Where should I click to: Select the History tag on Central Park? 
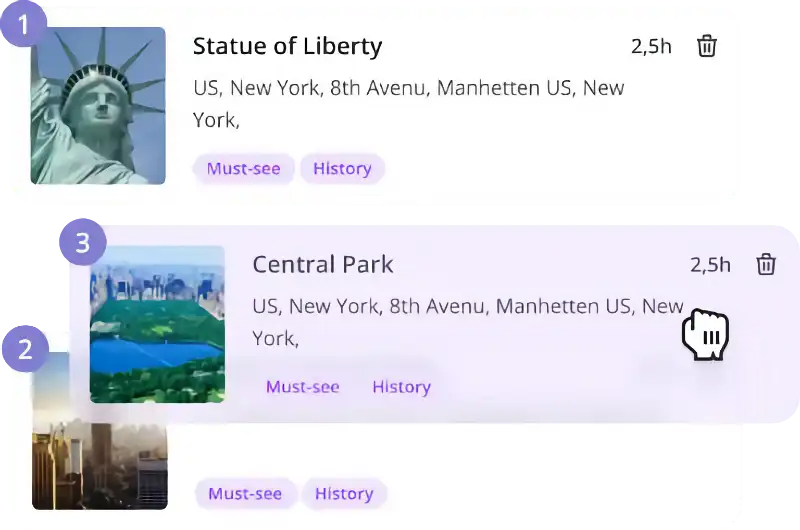click(402, 387)
